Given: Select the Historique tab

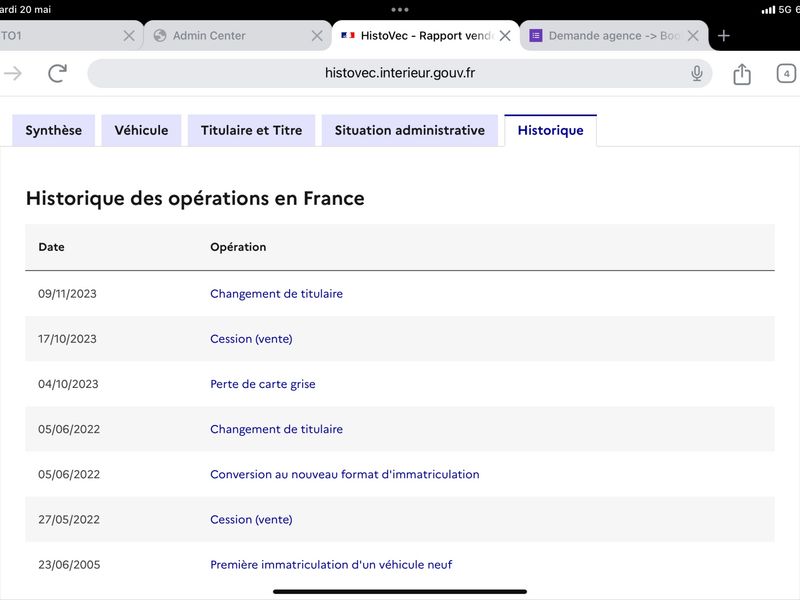Looking at the screenshot, I should coord(551,131).
